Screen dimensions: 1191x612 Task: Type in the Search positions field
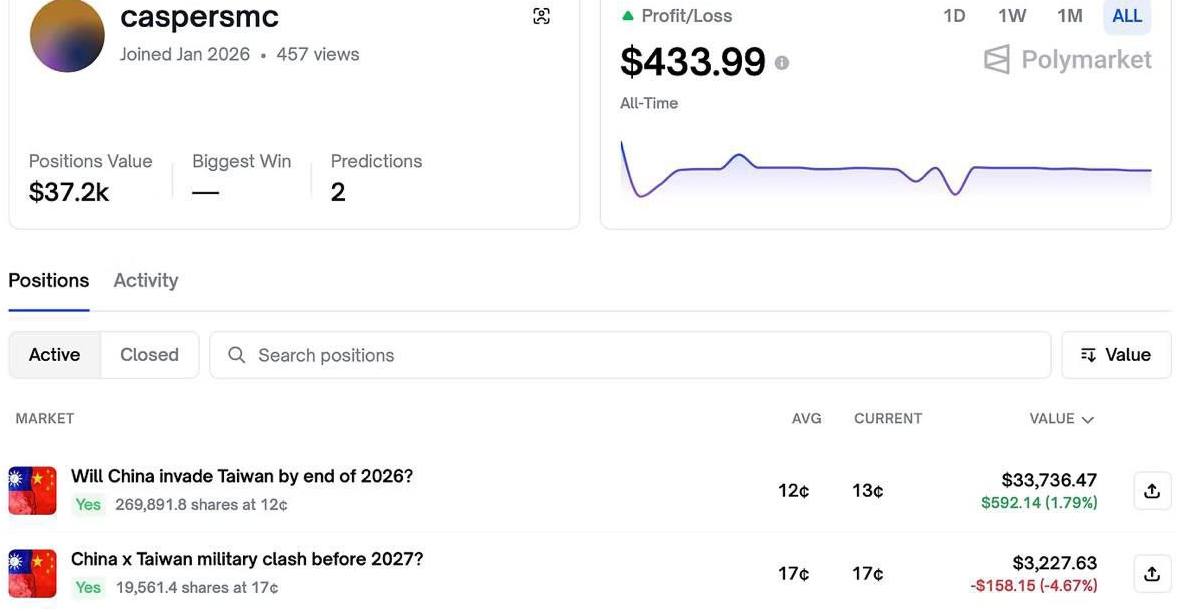coord(640,355)
